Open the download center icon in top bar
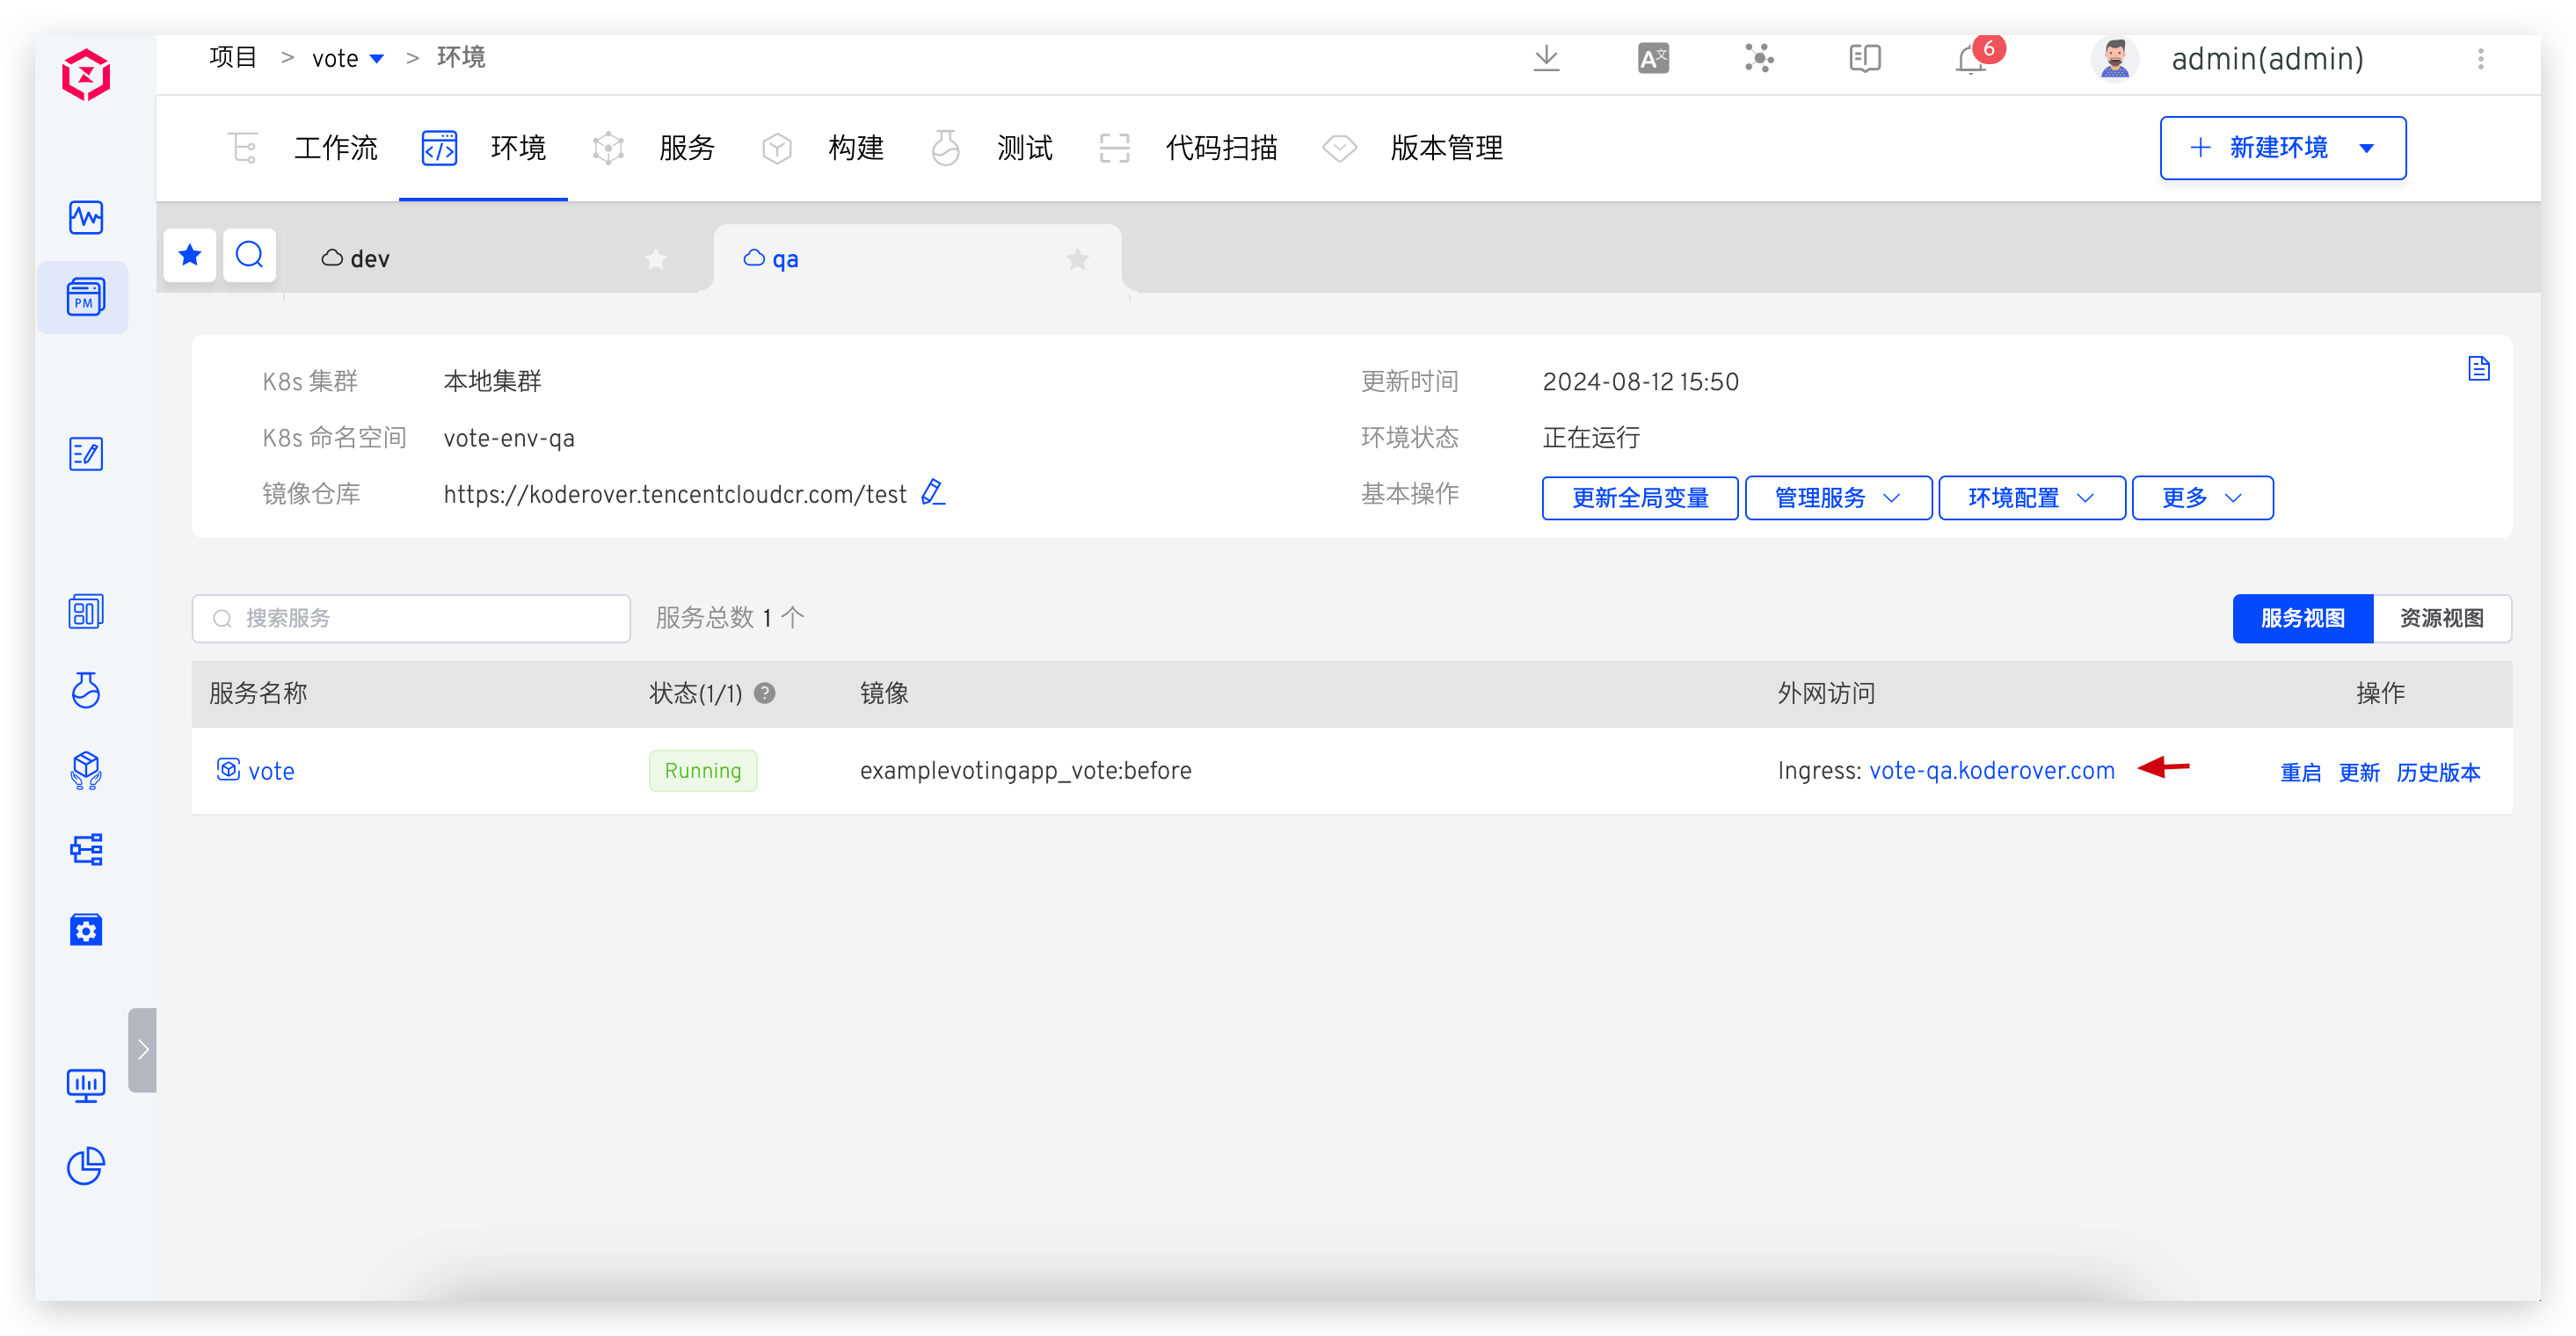Image resolution: width=2576 pixels, height=1336 pixels. 1546,58
